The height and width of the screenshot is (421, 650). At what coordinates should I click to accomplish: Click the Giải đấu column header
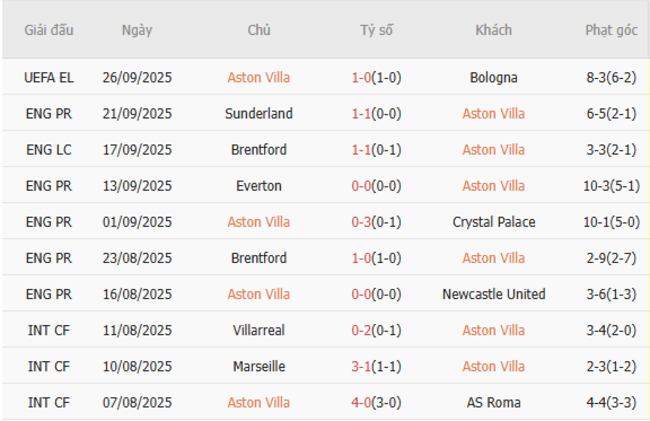point(49,30)
